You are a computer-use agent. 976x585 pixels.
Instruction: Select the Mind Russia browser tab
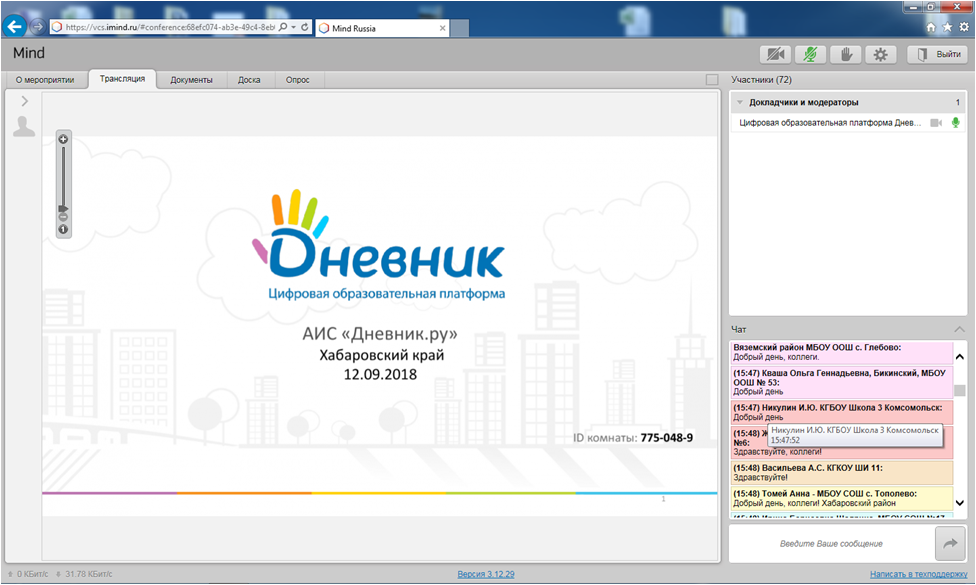pyautogui.click(x=382, y=28)
